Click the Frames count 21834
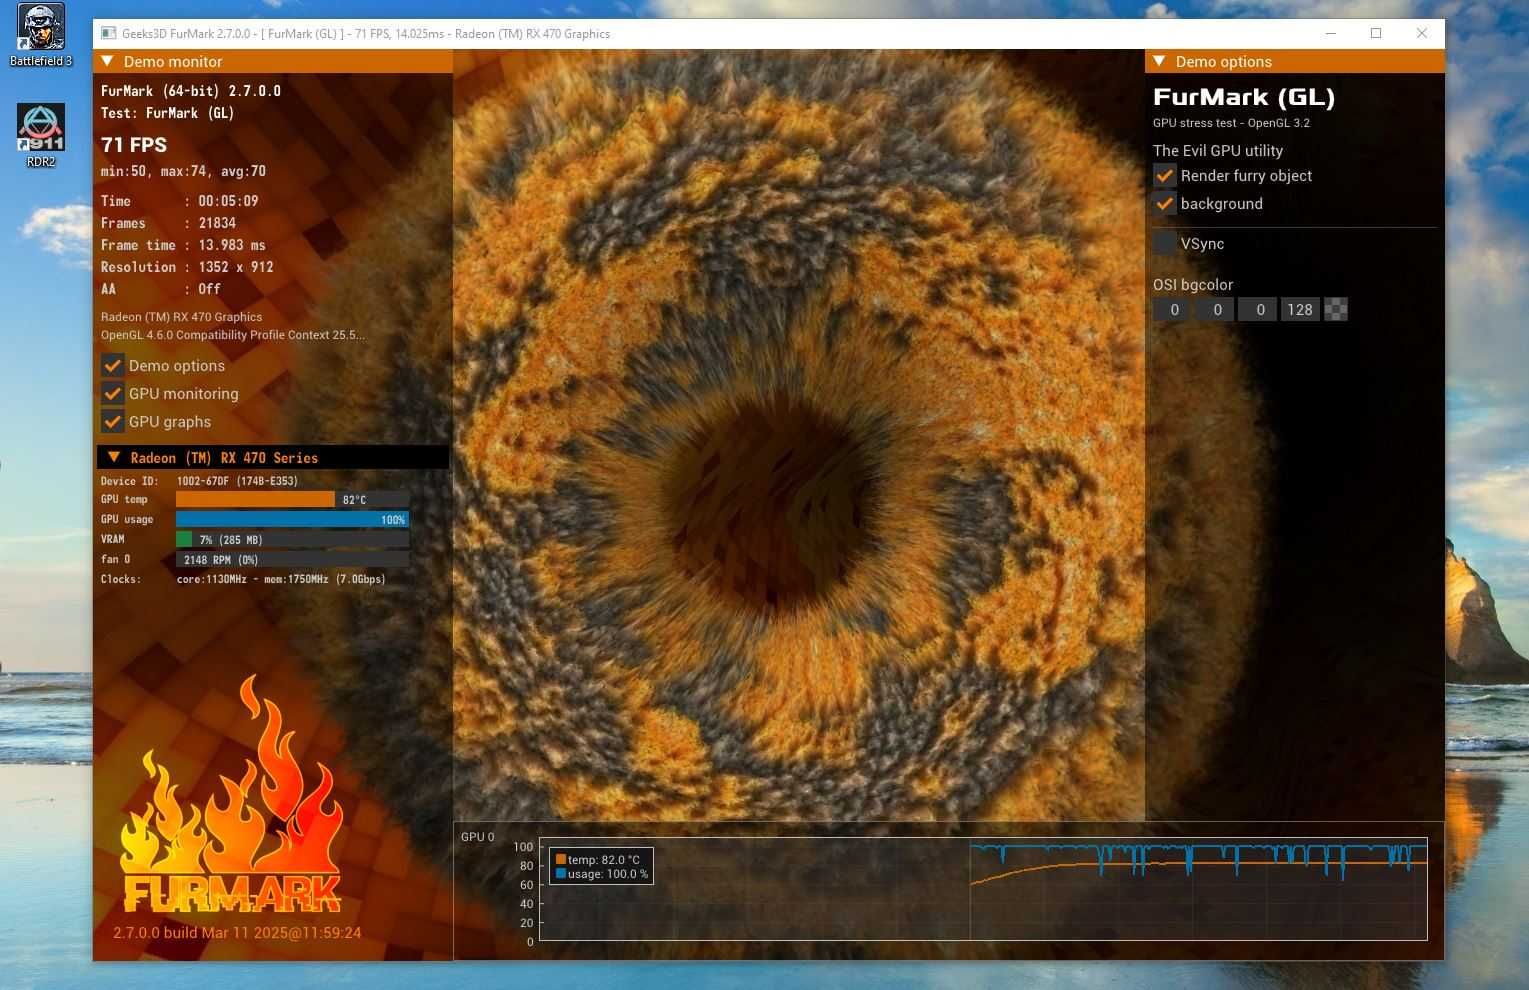This screenshot has width=1529, height=990. click(217, 223)
